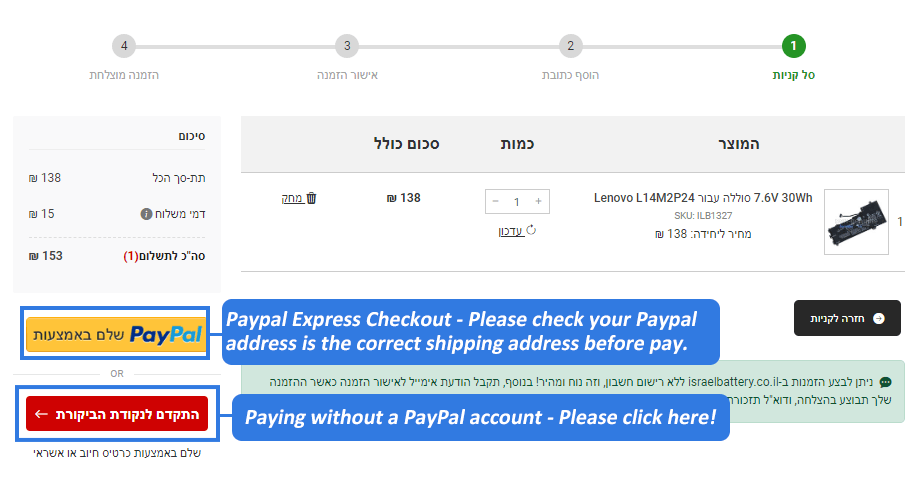Click the PayPal logo on yellow button
Screen dimensions: 918x478
tap(165, 334)
